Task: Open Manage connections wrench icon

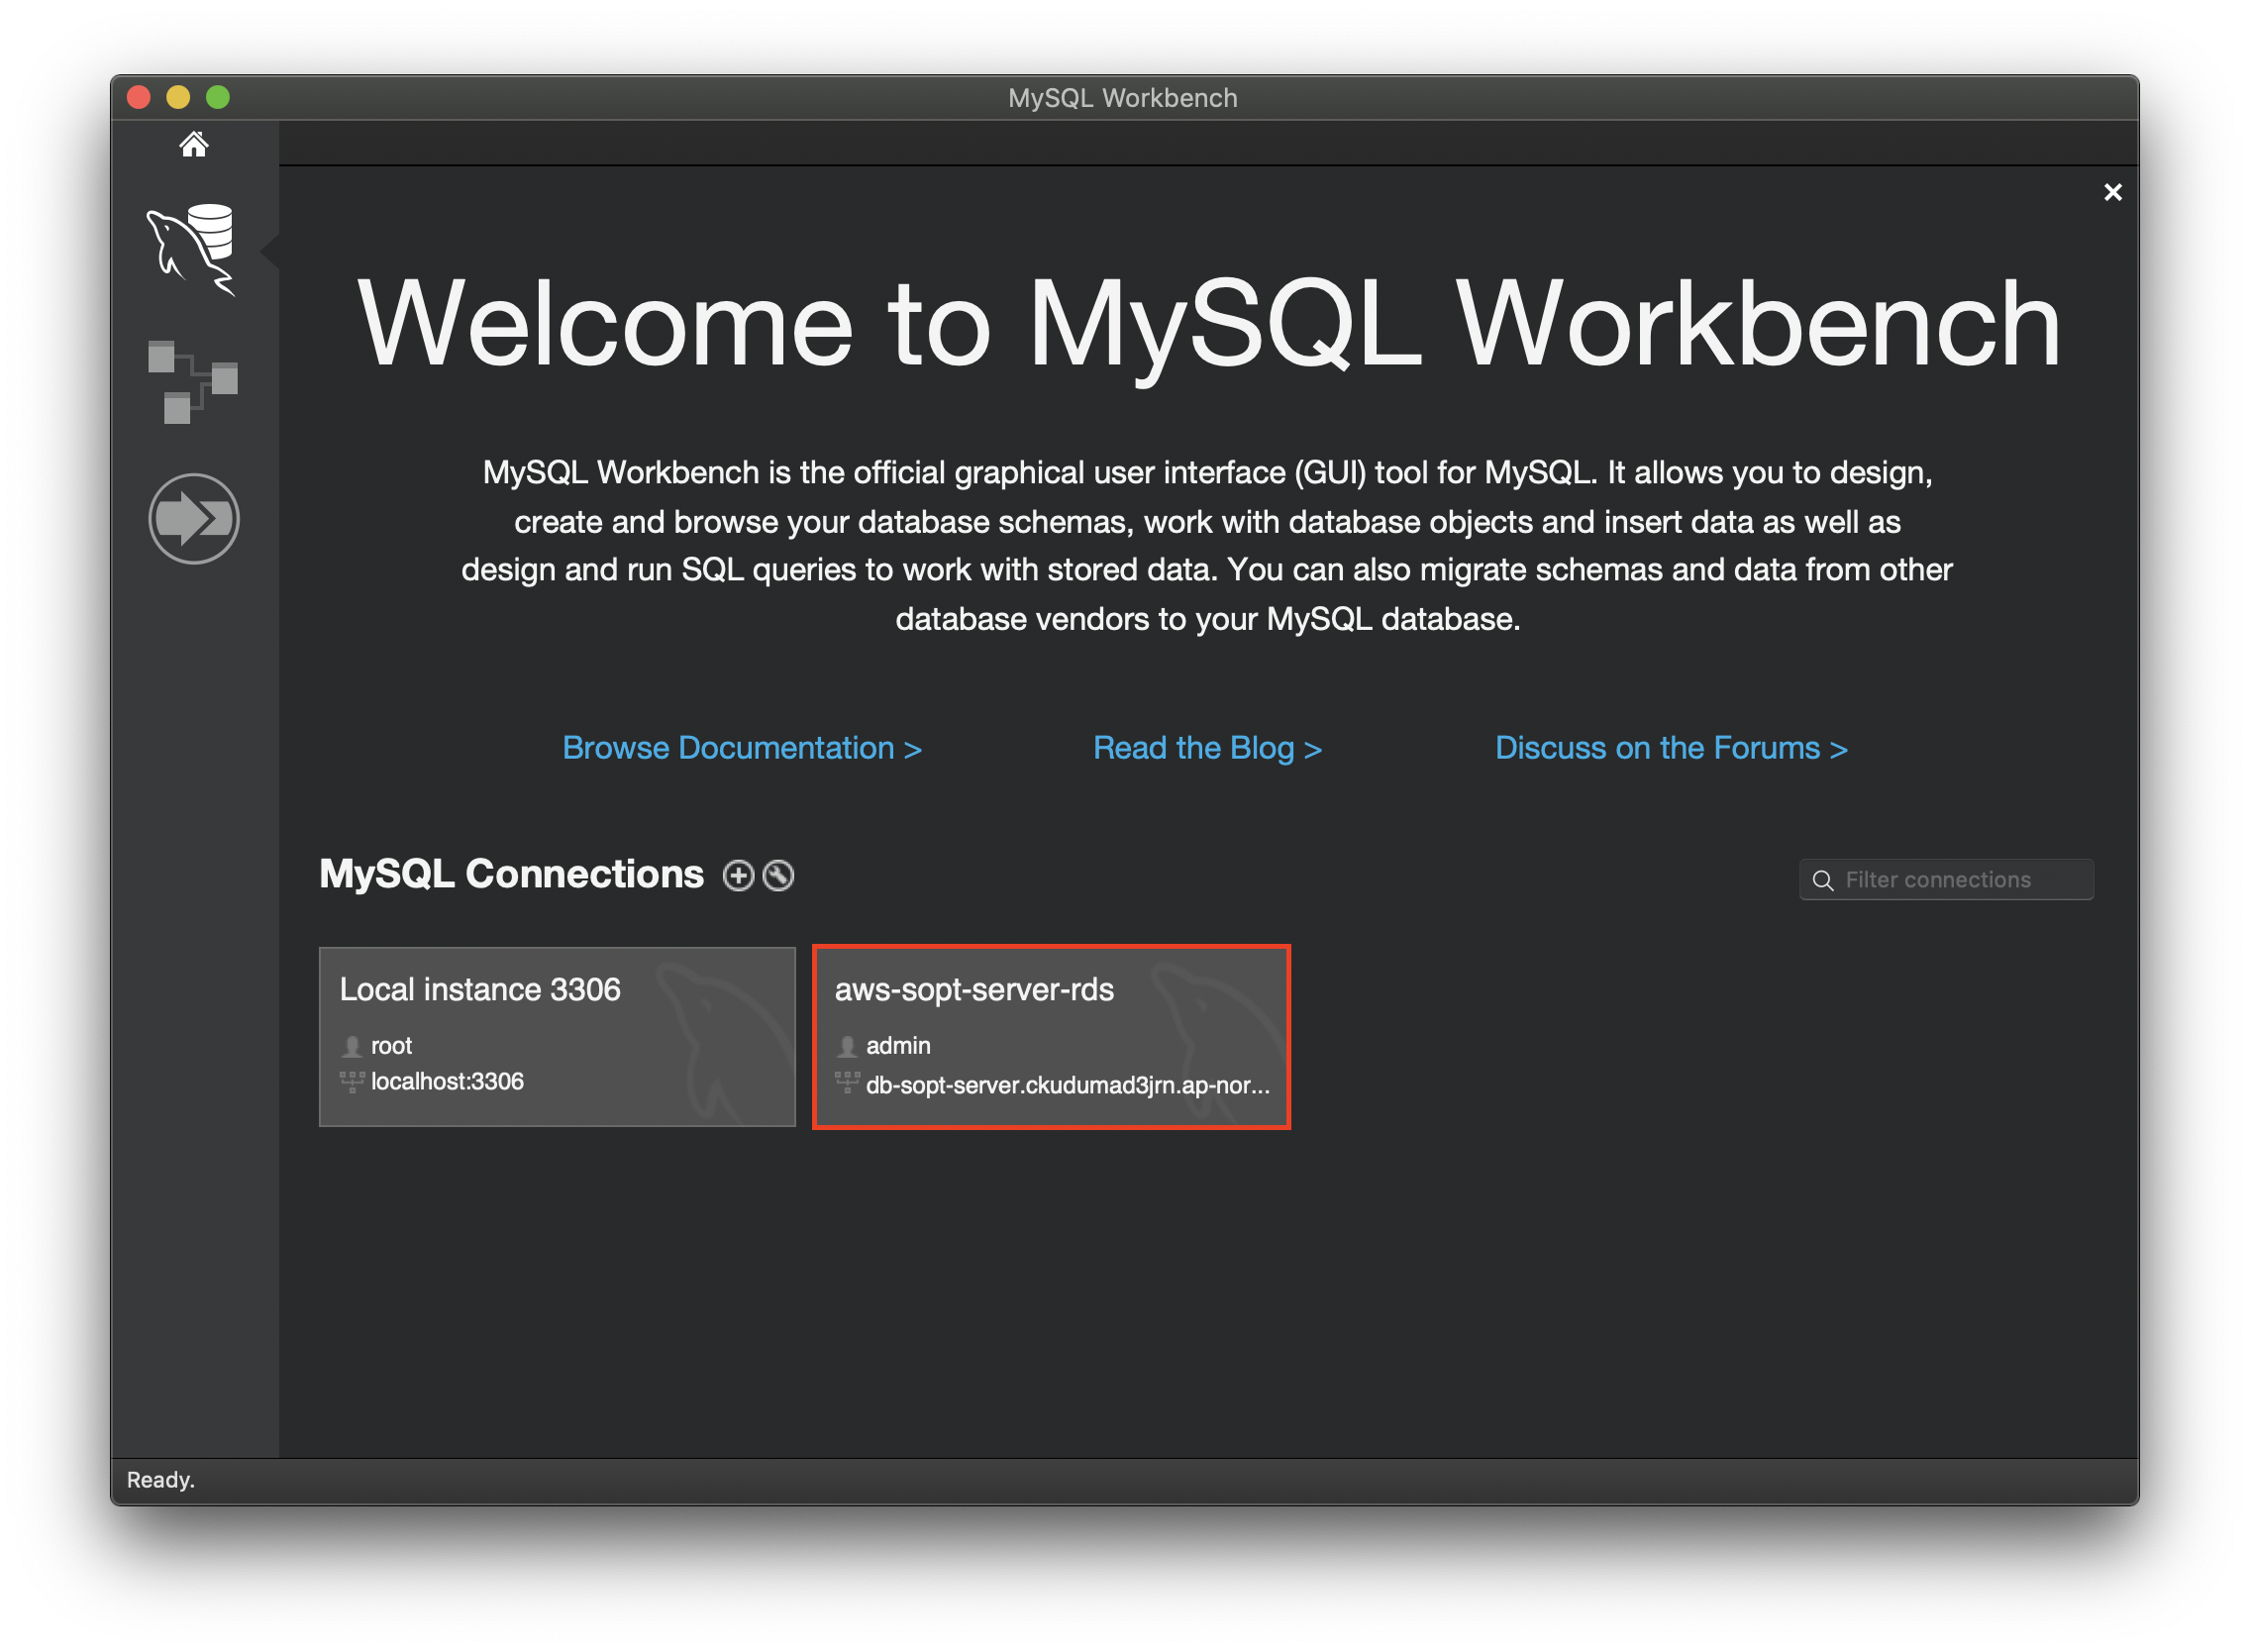Action: (x=778, y=876)
